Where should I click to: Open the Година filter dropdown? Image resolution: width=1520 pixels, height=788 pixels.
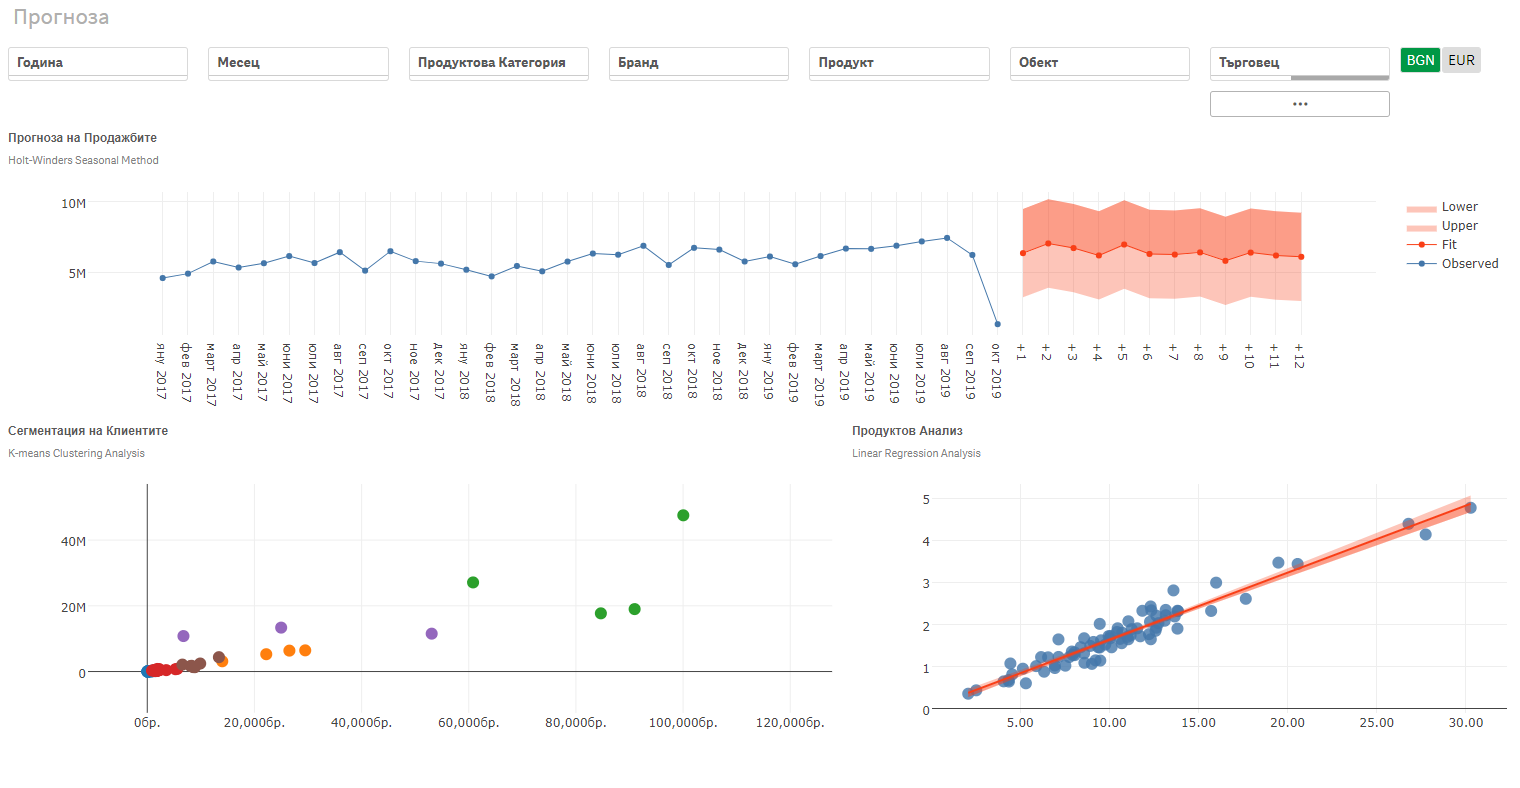[97, 62]
